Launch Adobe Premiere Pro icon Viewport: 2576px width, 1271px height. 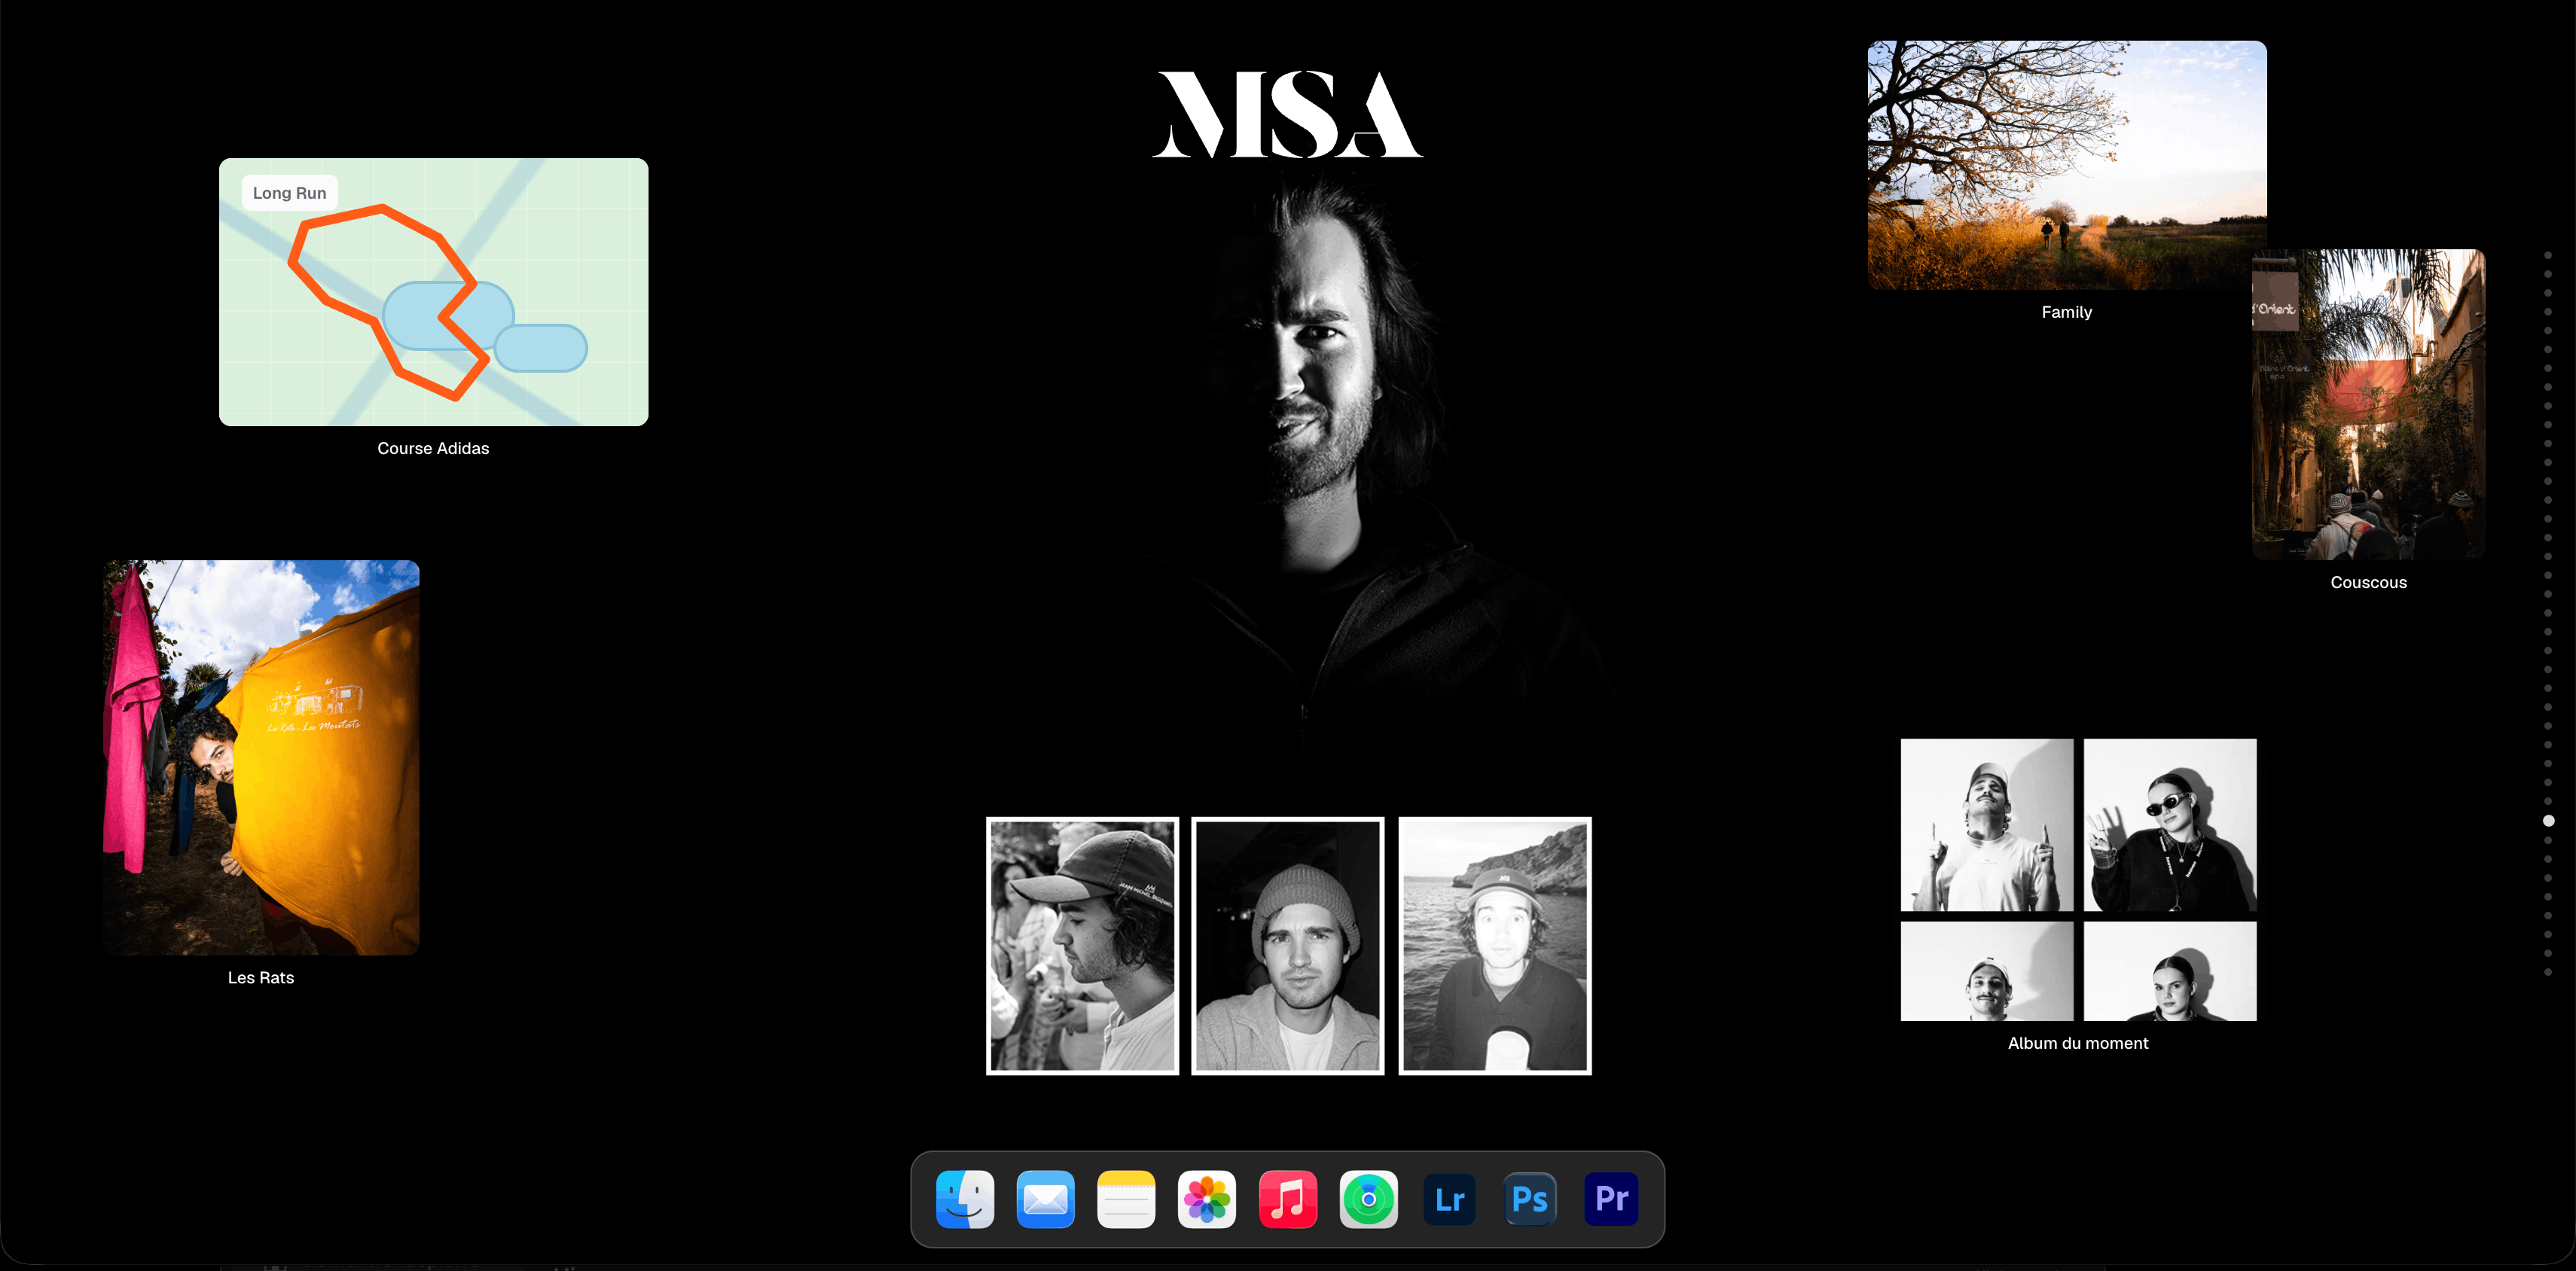[x=1611, y=1198]
